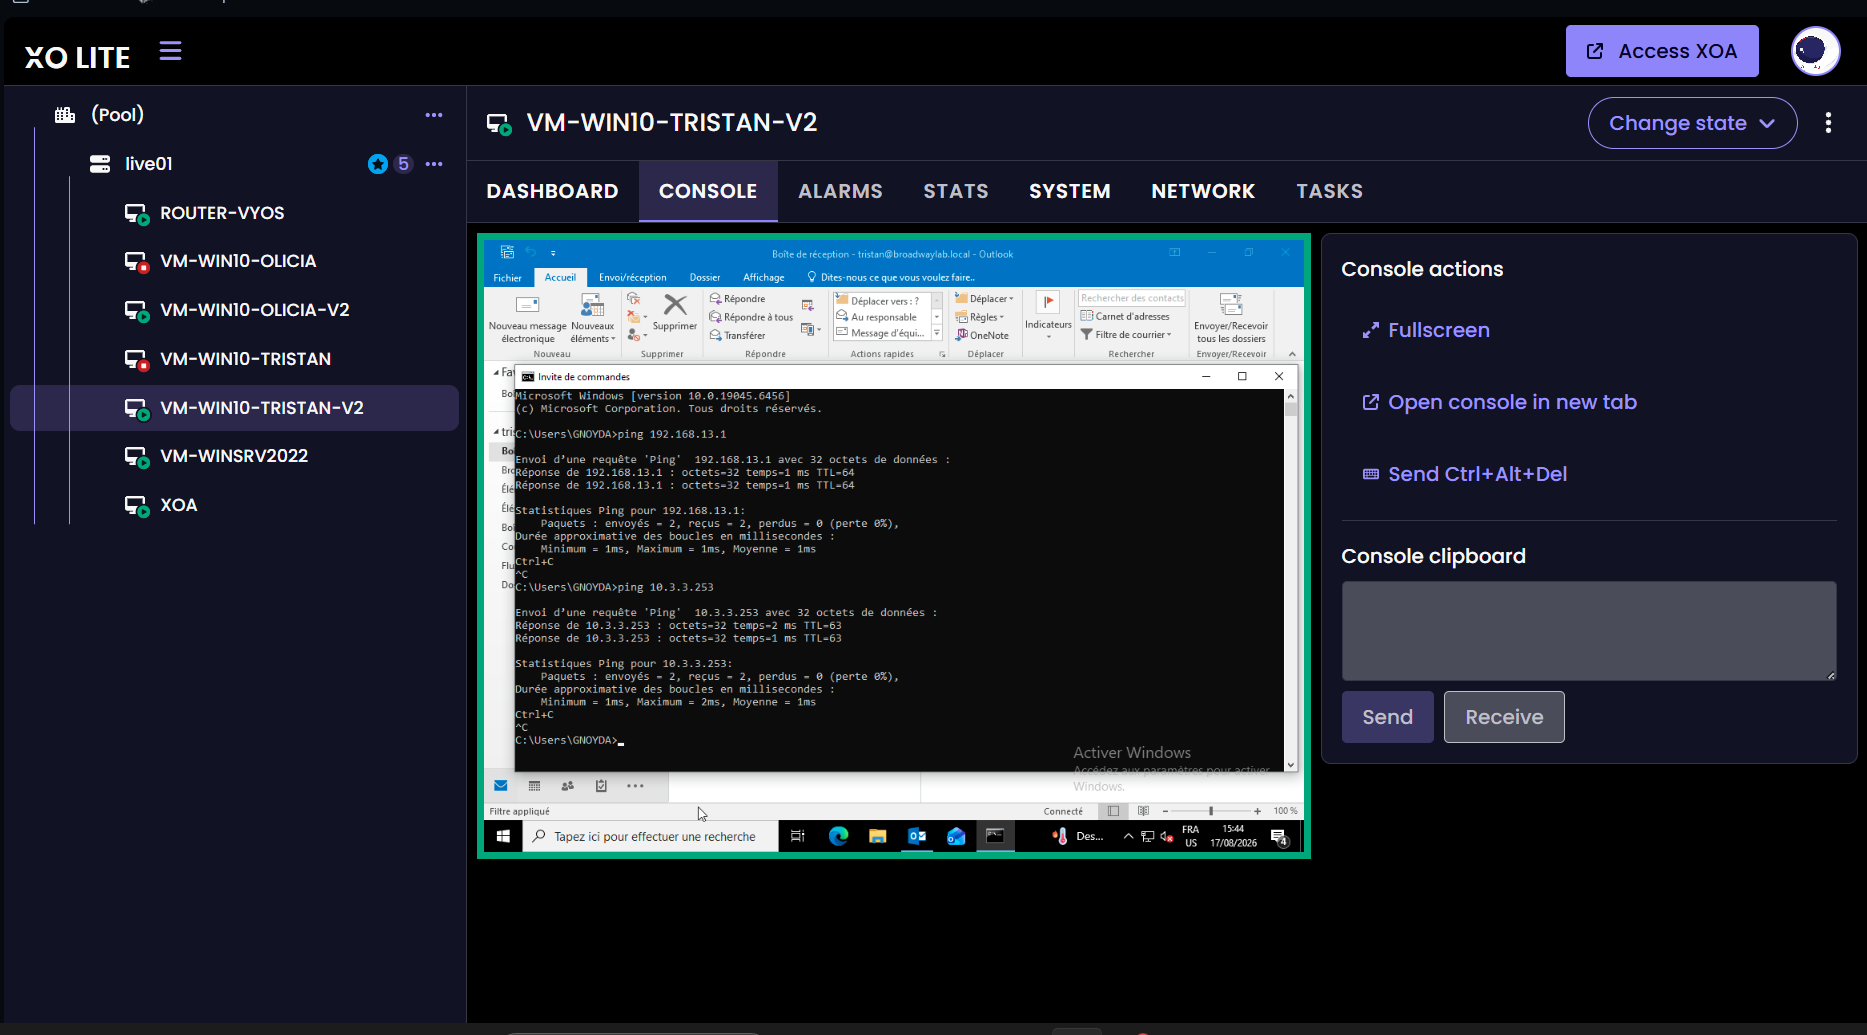Open Outlook People view at bottom navigation
Viewport: 1867px width, 1035px height.
coord(568,786)
